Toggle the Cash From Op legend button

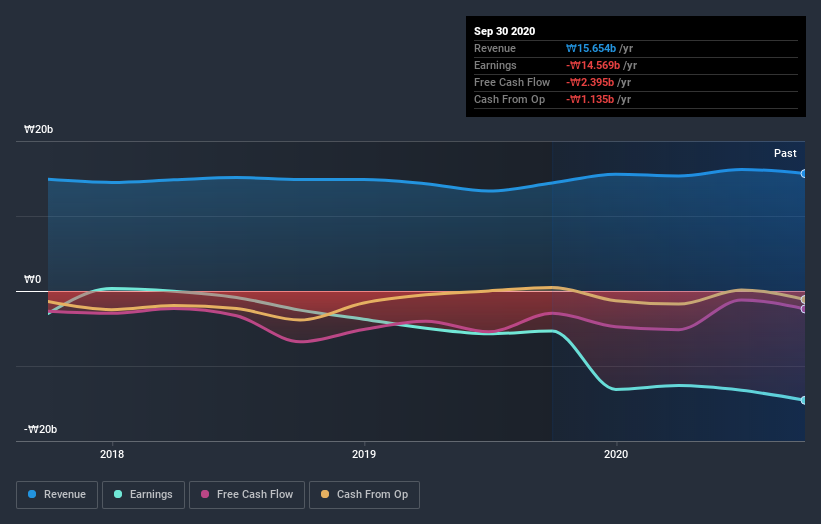pyautogui.click(x=364, y=495)
